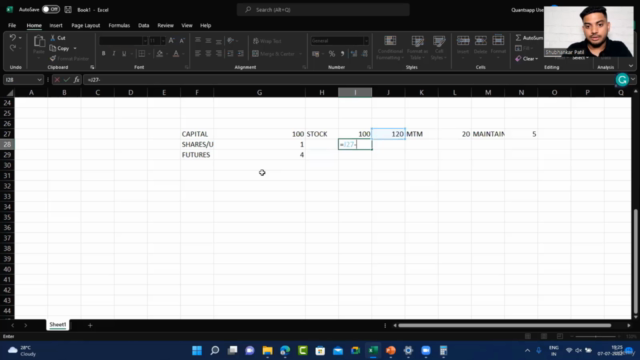Click the Copy button

[x=60, y=48]
